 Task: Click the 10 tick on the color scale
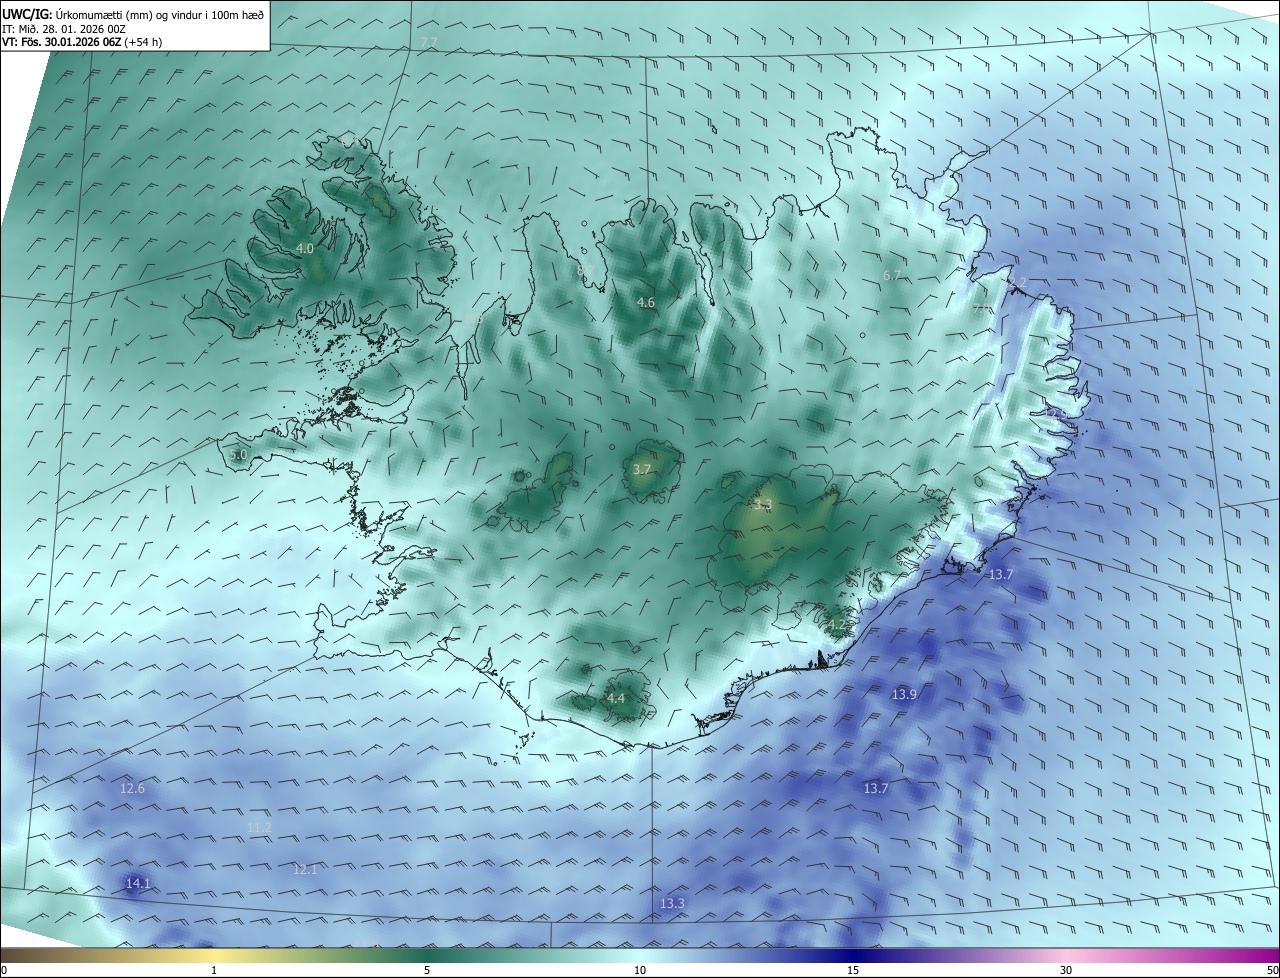pos(640,970)
